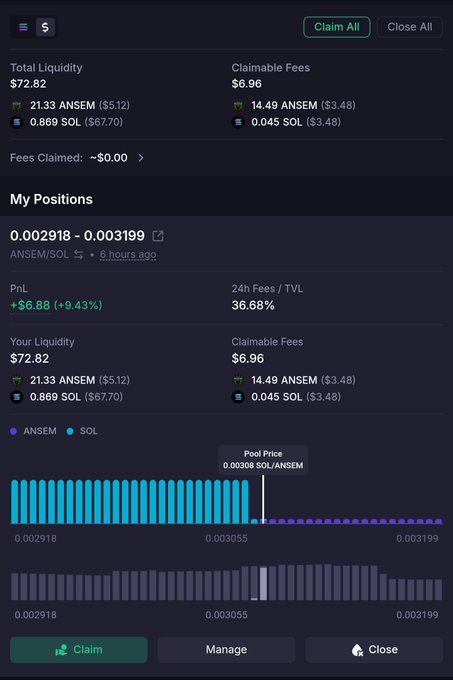Click the PnL value +$6.88

pos(30,305)
